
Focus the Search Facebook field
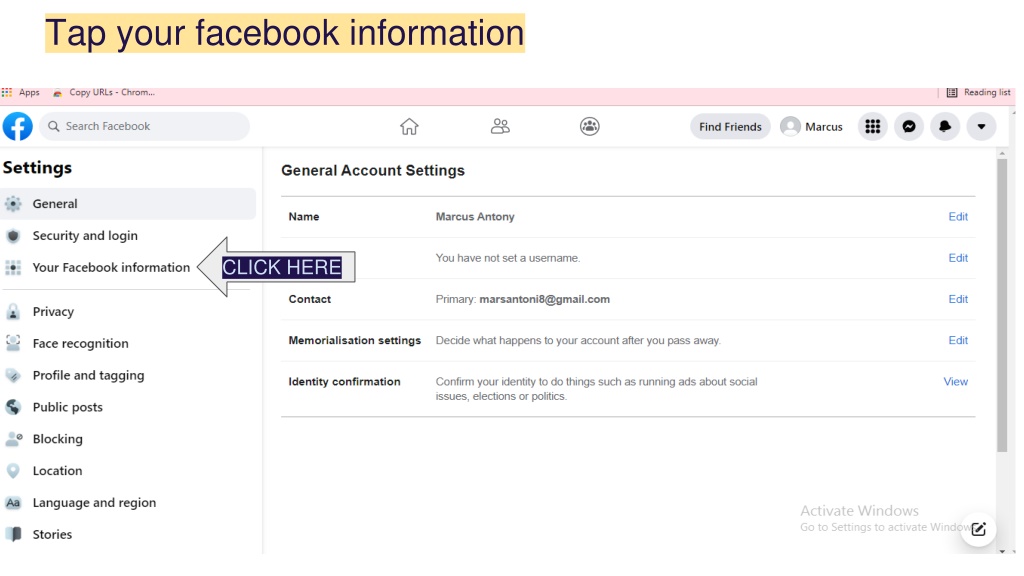click(x=144, y=126)
